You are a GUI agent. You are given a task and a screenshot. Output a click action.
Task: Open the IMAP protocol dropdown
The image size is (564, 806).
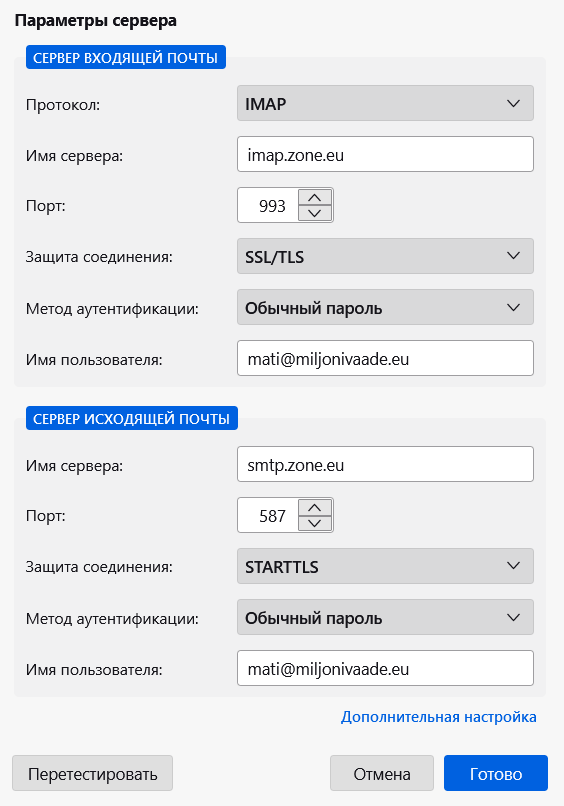pos(385,103)
